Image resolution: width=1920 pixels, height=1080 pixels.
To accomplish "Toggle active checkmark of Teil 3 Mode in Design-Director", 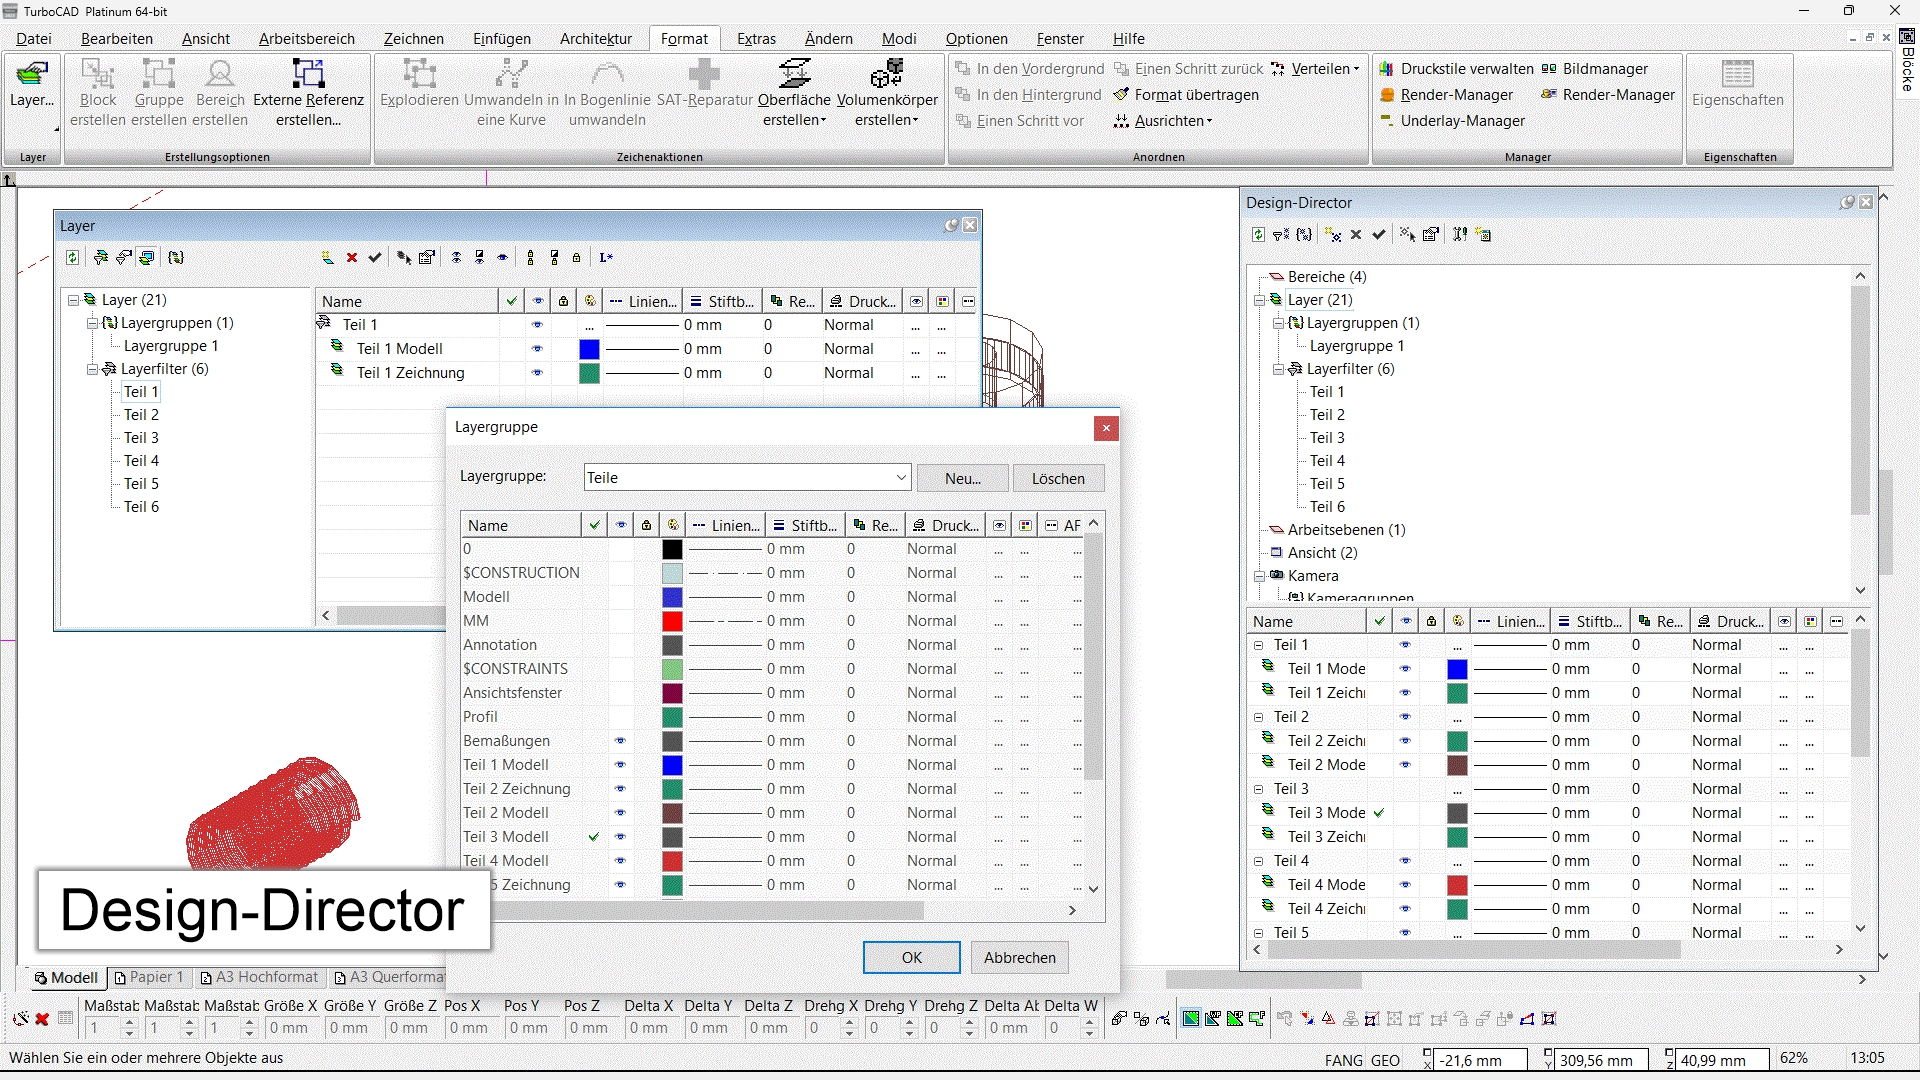I will [1379, 813].
